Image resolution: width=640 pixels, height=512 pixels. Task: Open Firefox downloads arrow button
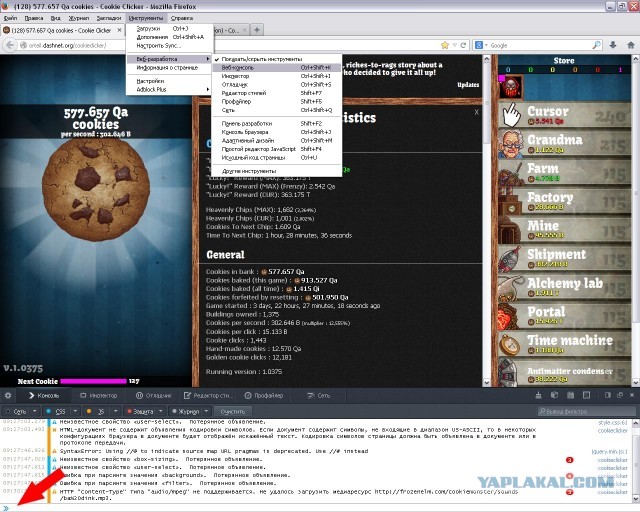click(613, 45)
